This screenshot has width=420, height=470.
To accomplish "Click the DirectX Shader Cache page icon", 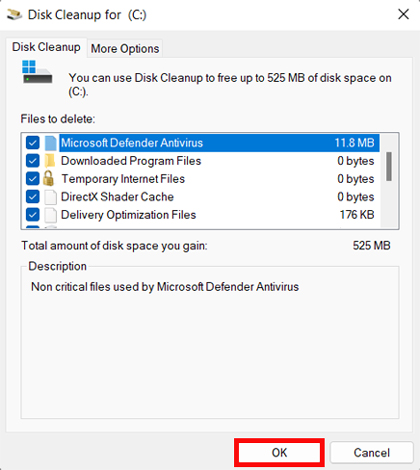I will point(50,197).
